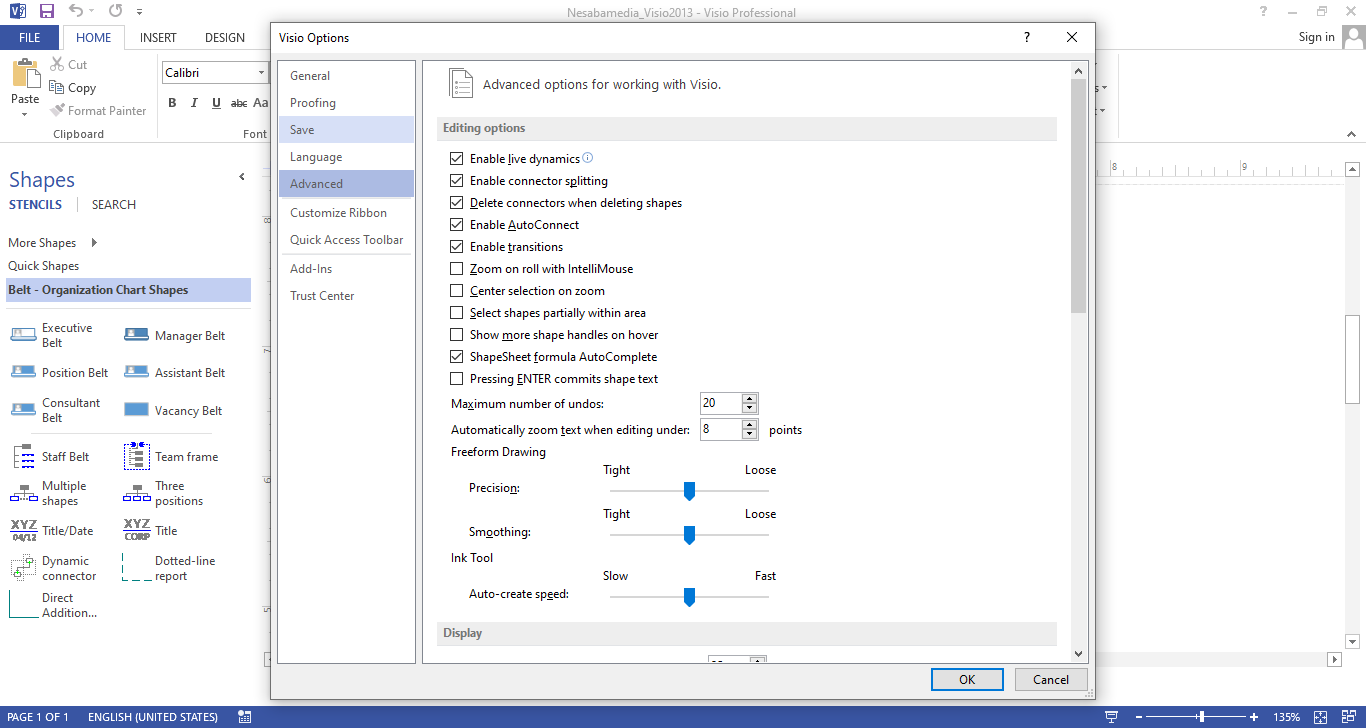Disable the Enable AutoConnect checkbox
The height and width of the screenshot is (728, 1366).
[457, 225]
